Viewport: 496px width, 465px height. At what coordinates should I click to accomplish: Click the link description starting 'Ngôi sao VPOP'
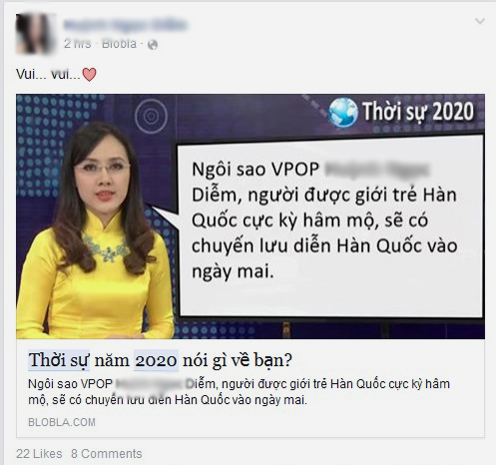239,392
